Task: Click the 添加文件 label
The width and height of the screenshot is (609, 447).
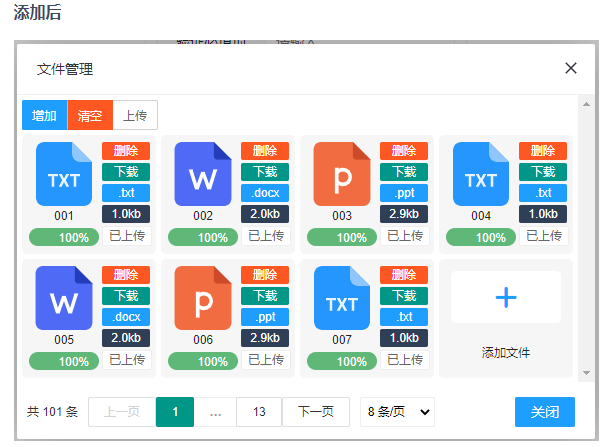Action: point(506,353)
